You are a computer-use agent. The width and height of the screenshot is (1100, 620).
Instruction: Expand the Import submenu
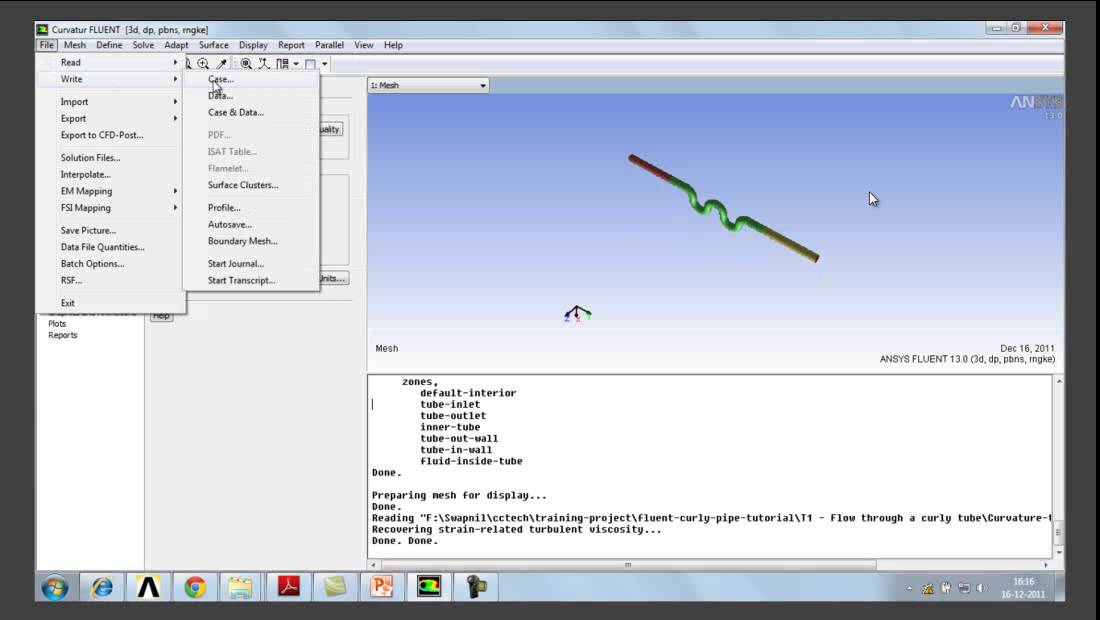tap(111, 102)
